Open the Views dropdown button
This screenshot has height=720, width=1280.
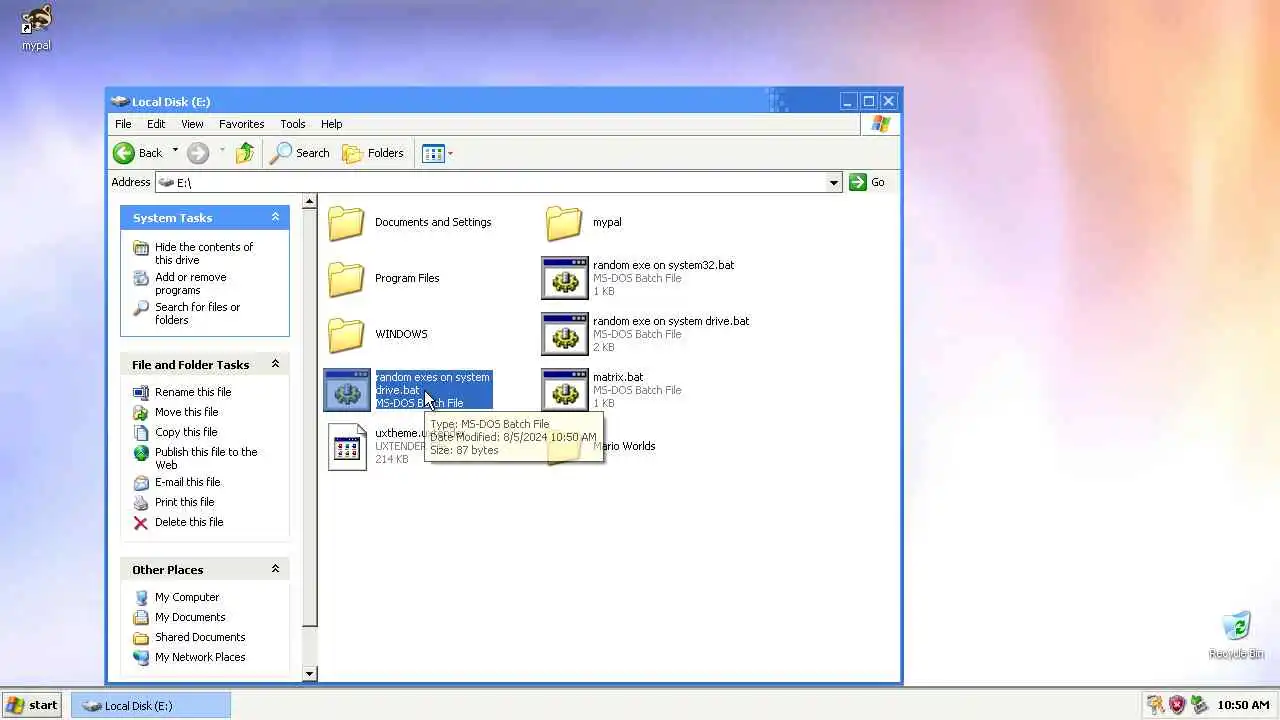point(438,153)
